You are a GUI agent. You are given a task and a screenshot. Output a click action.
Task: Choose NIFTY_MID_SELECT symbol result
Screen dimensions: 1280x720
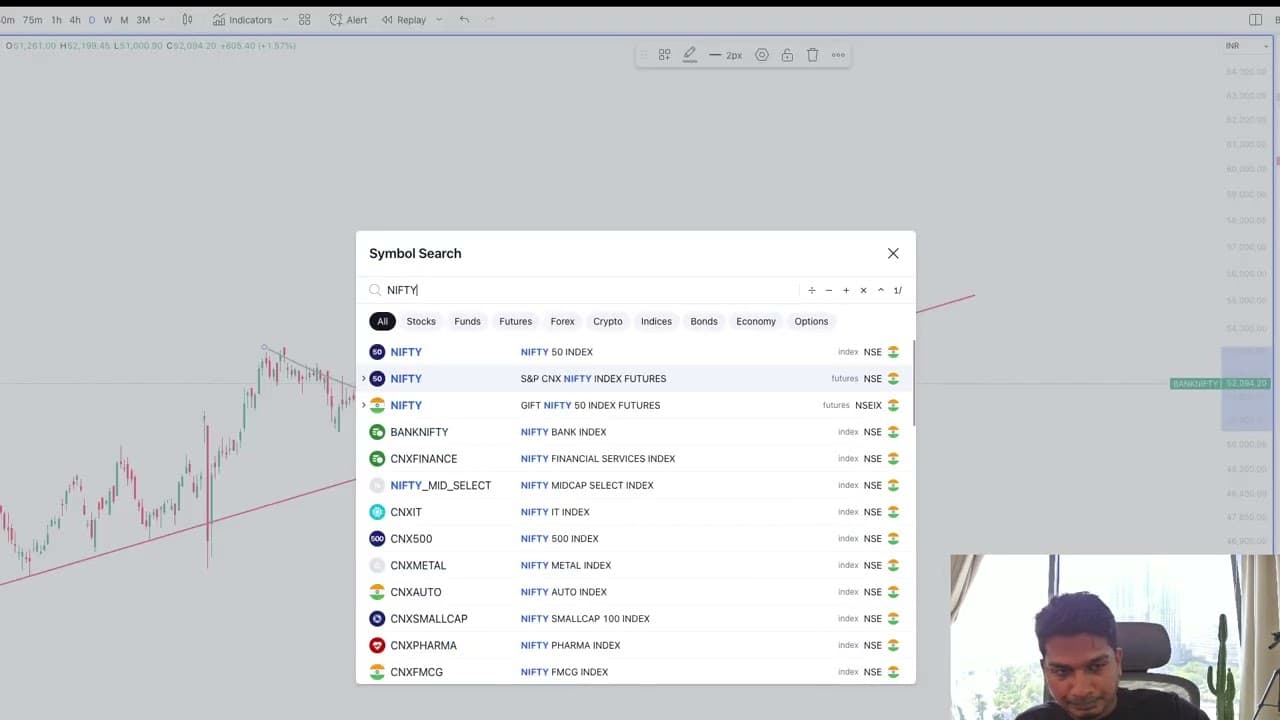[x=635, y=485]
